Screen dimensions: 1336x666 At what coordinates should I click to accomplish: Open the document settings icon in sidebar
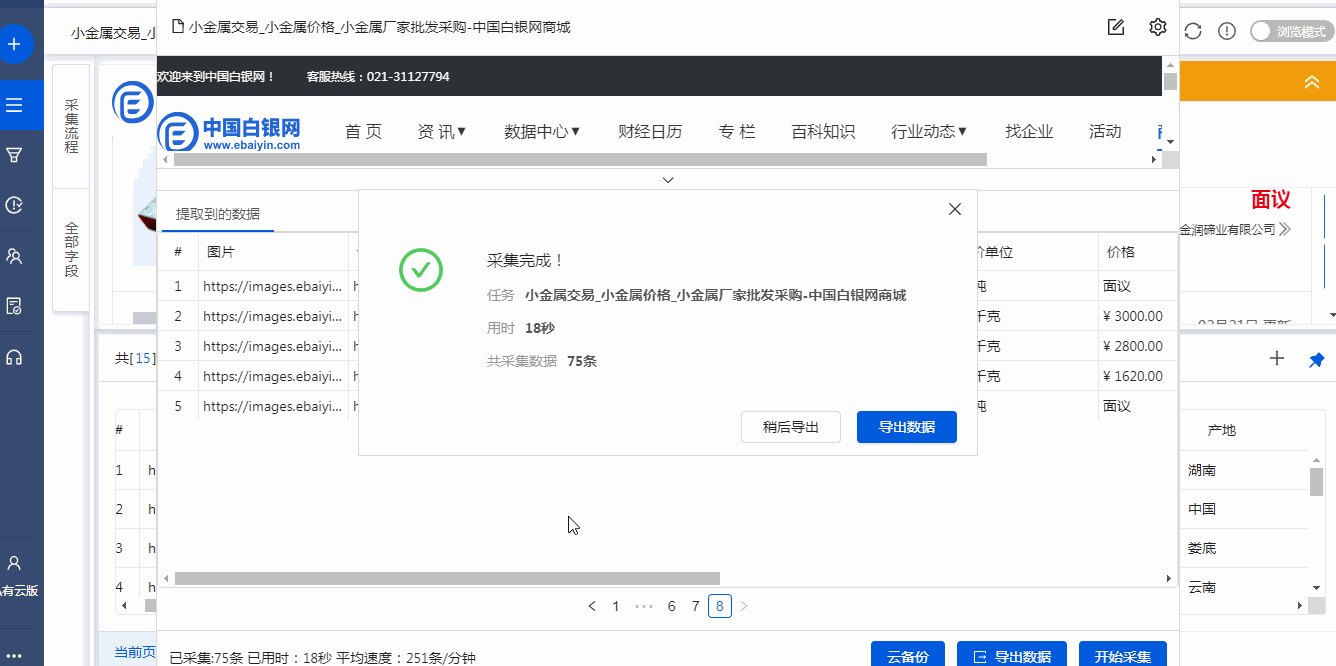(14, 306)
